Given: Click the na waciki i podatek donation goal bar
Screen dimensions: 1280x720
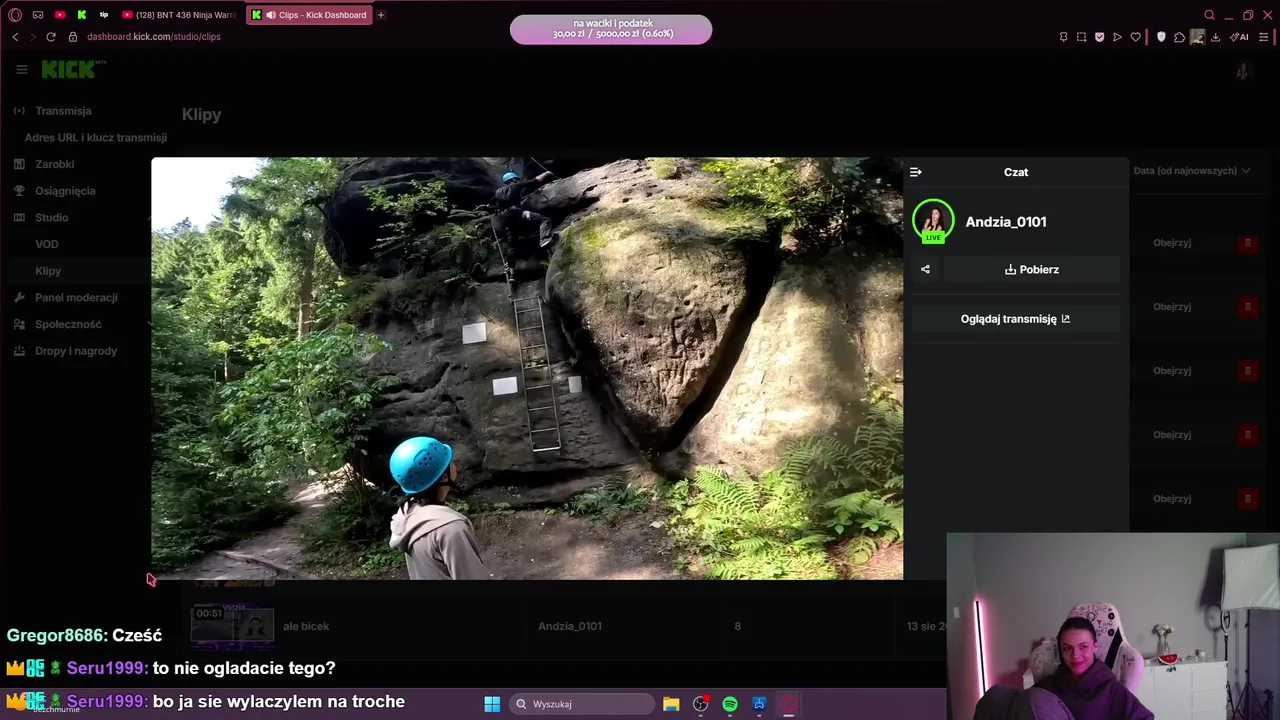Looking at the screenshot, I should pyautogui.click(x=611, y=29).
